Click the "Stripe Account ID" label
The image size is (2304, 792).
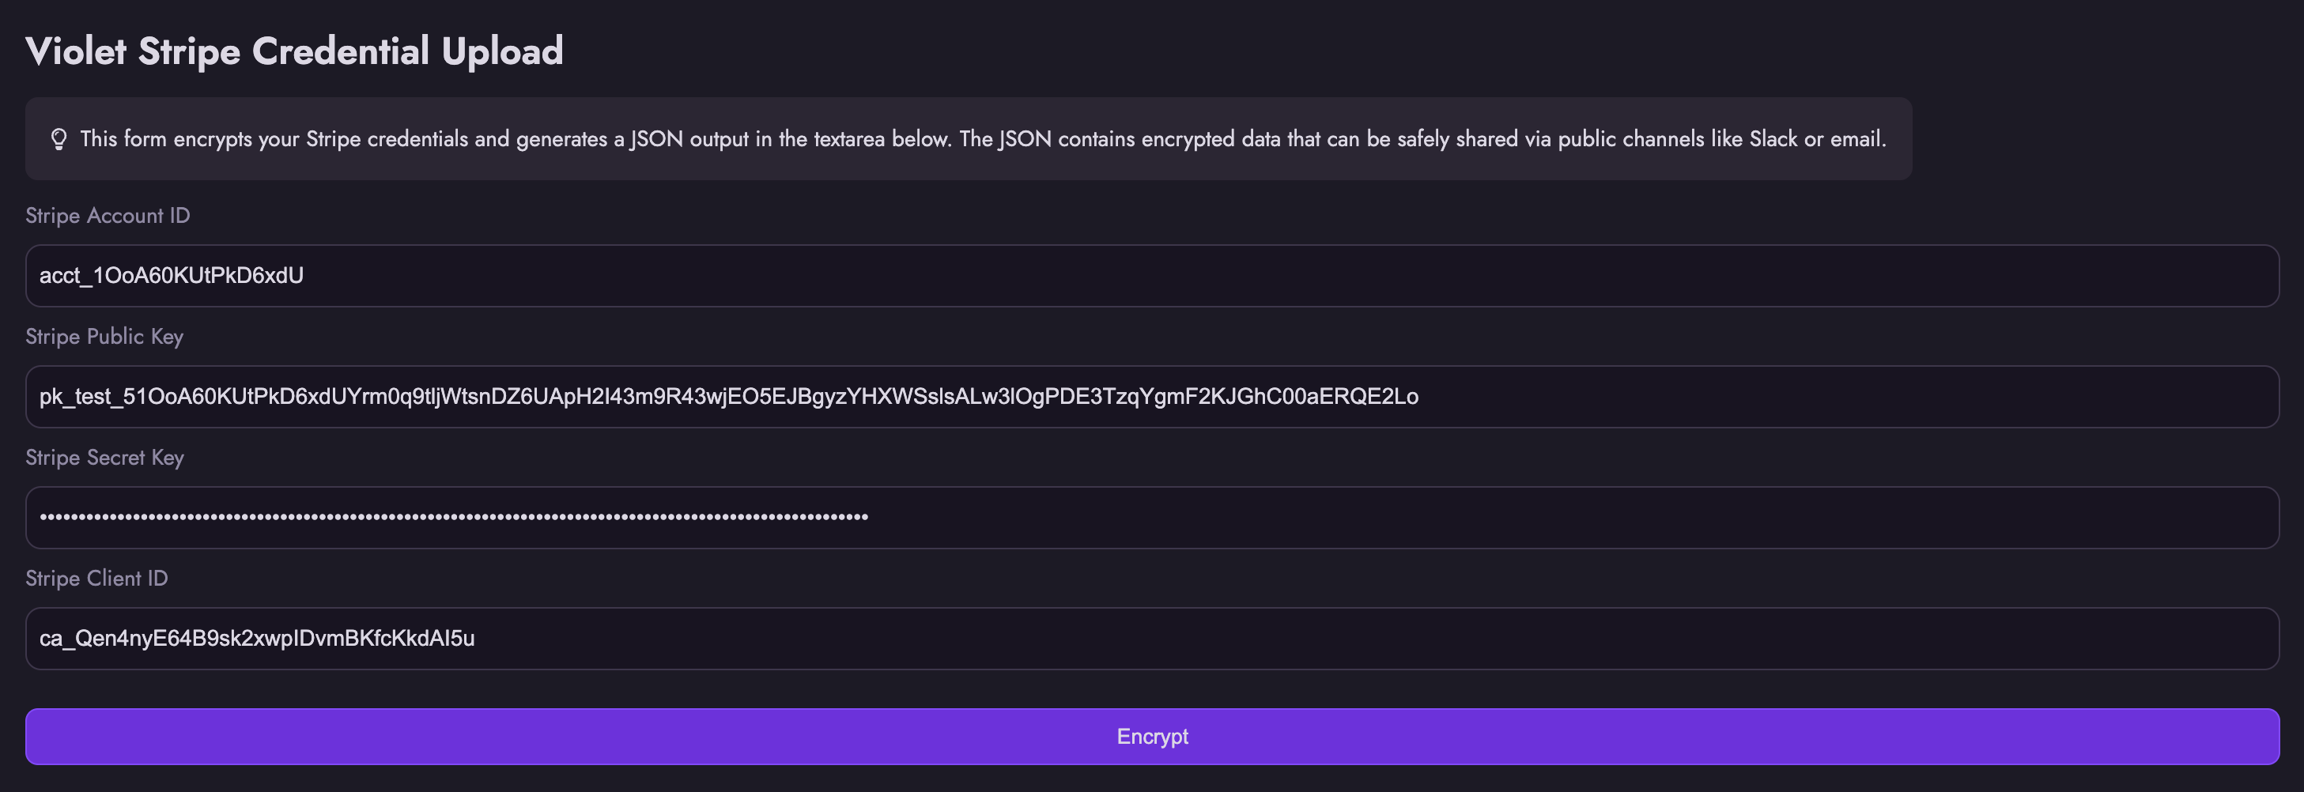(108, 216)
